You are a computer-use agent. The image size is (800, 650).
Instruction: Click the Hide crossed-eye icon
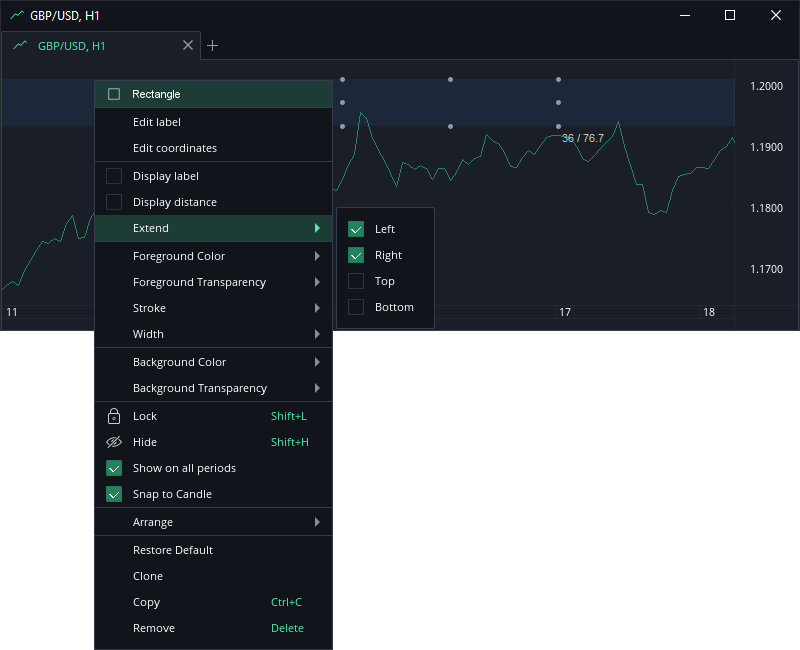point(114,442)
